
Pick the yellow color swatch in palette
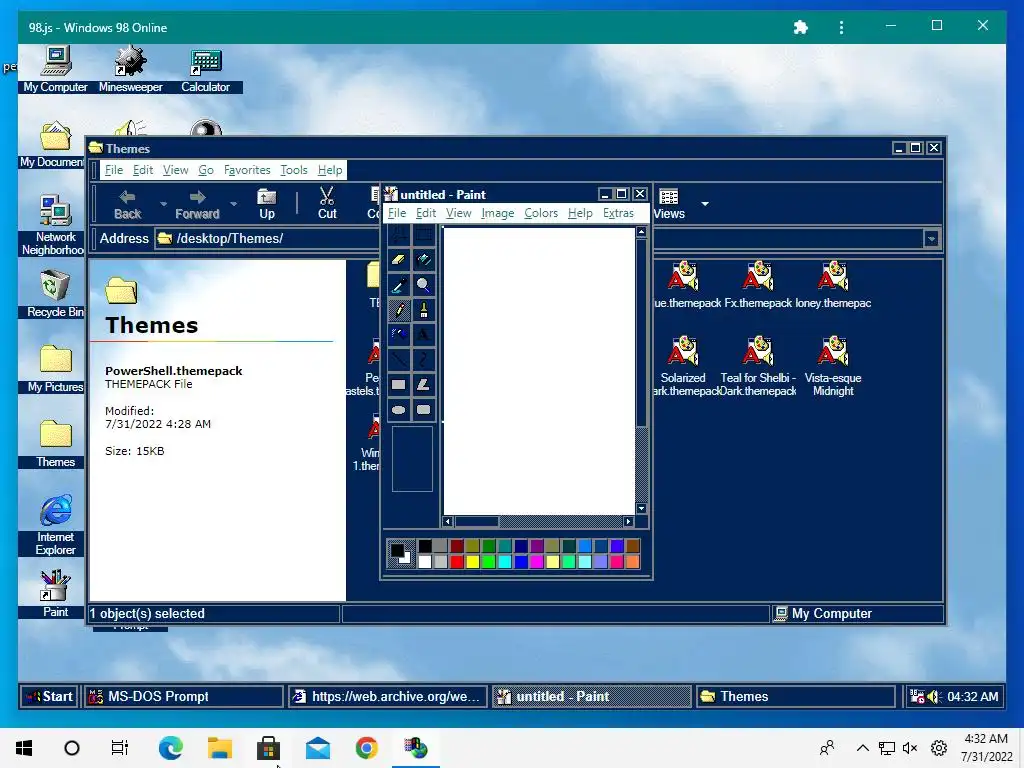(473, 562)
